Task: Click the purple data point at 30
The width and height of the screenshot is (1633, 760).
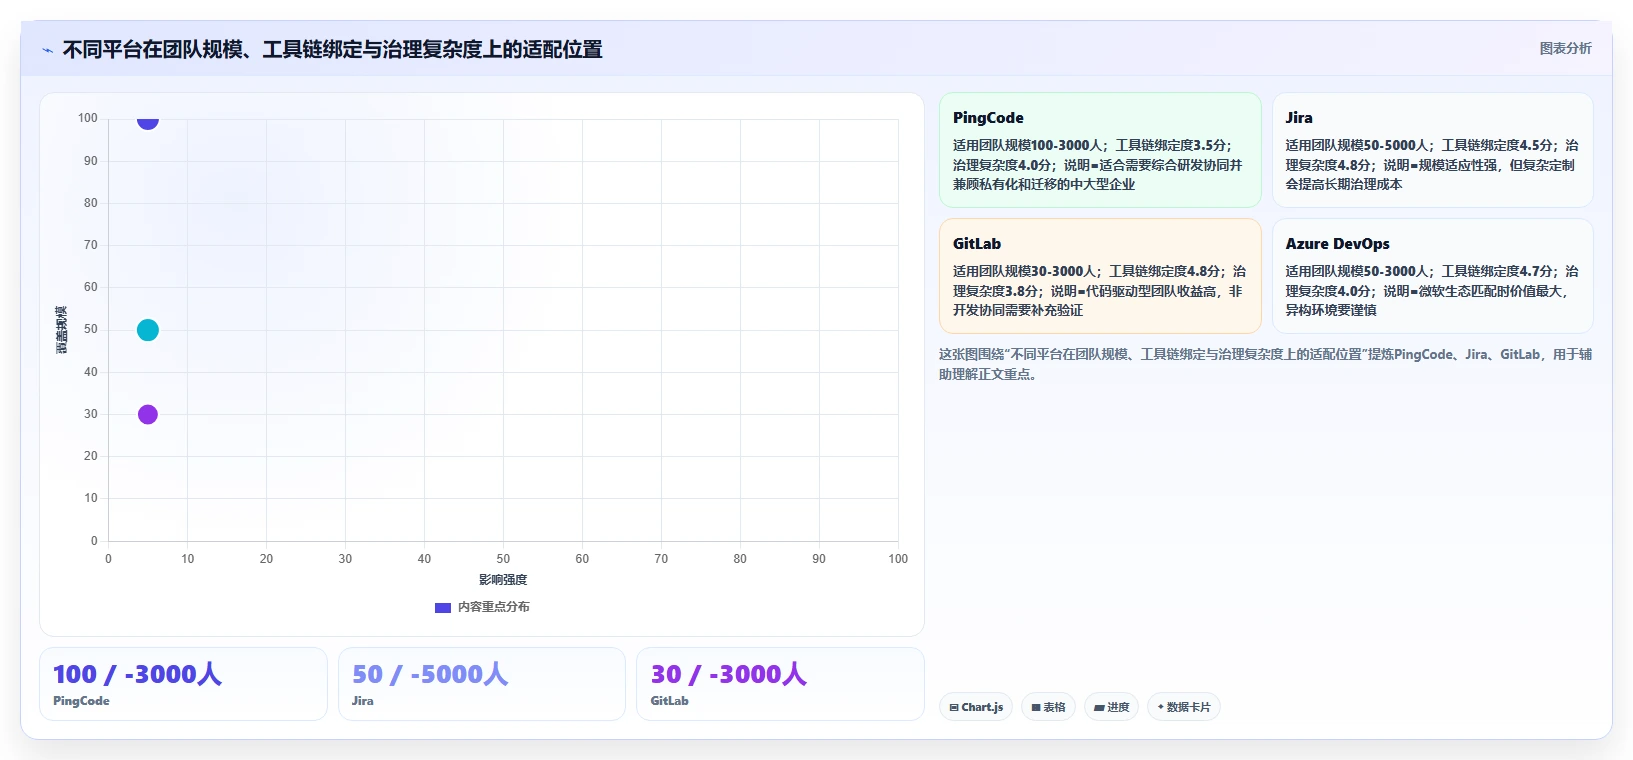Action: tap(148, 414)
